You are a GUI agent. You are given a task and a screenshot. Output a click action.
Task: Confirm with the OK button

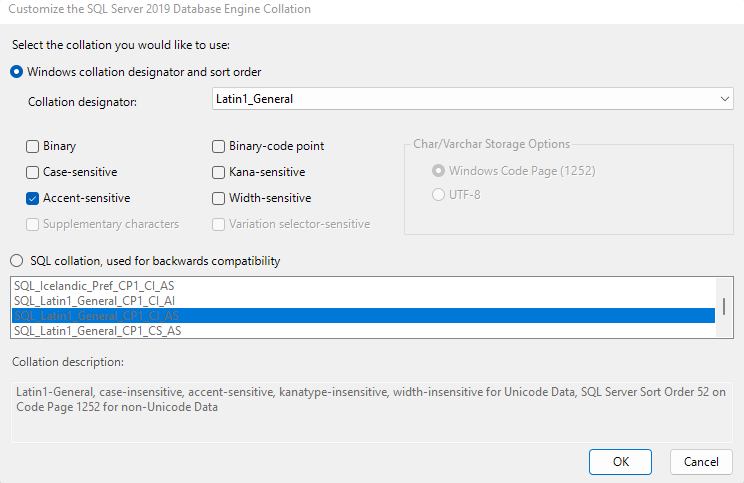point(620,462)
